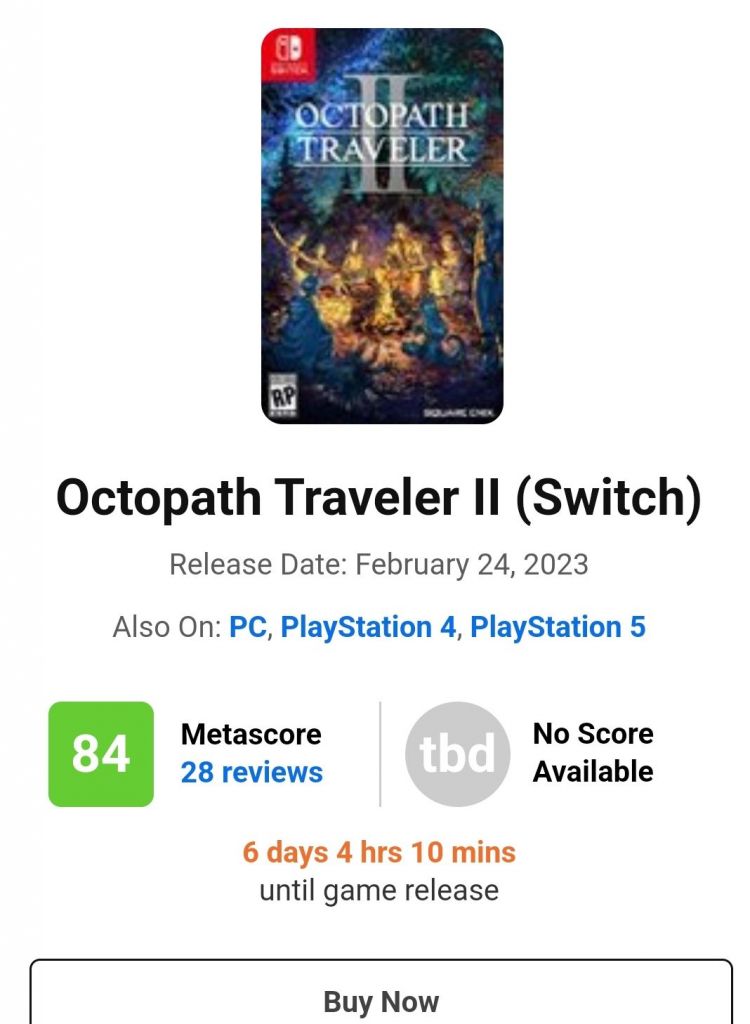This screenshot has height=1024, width=750.
Task: Click the orange release countdown timer
Action: (x=379, y=852)
